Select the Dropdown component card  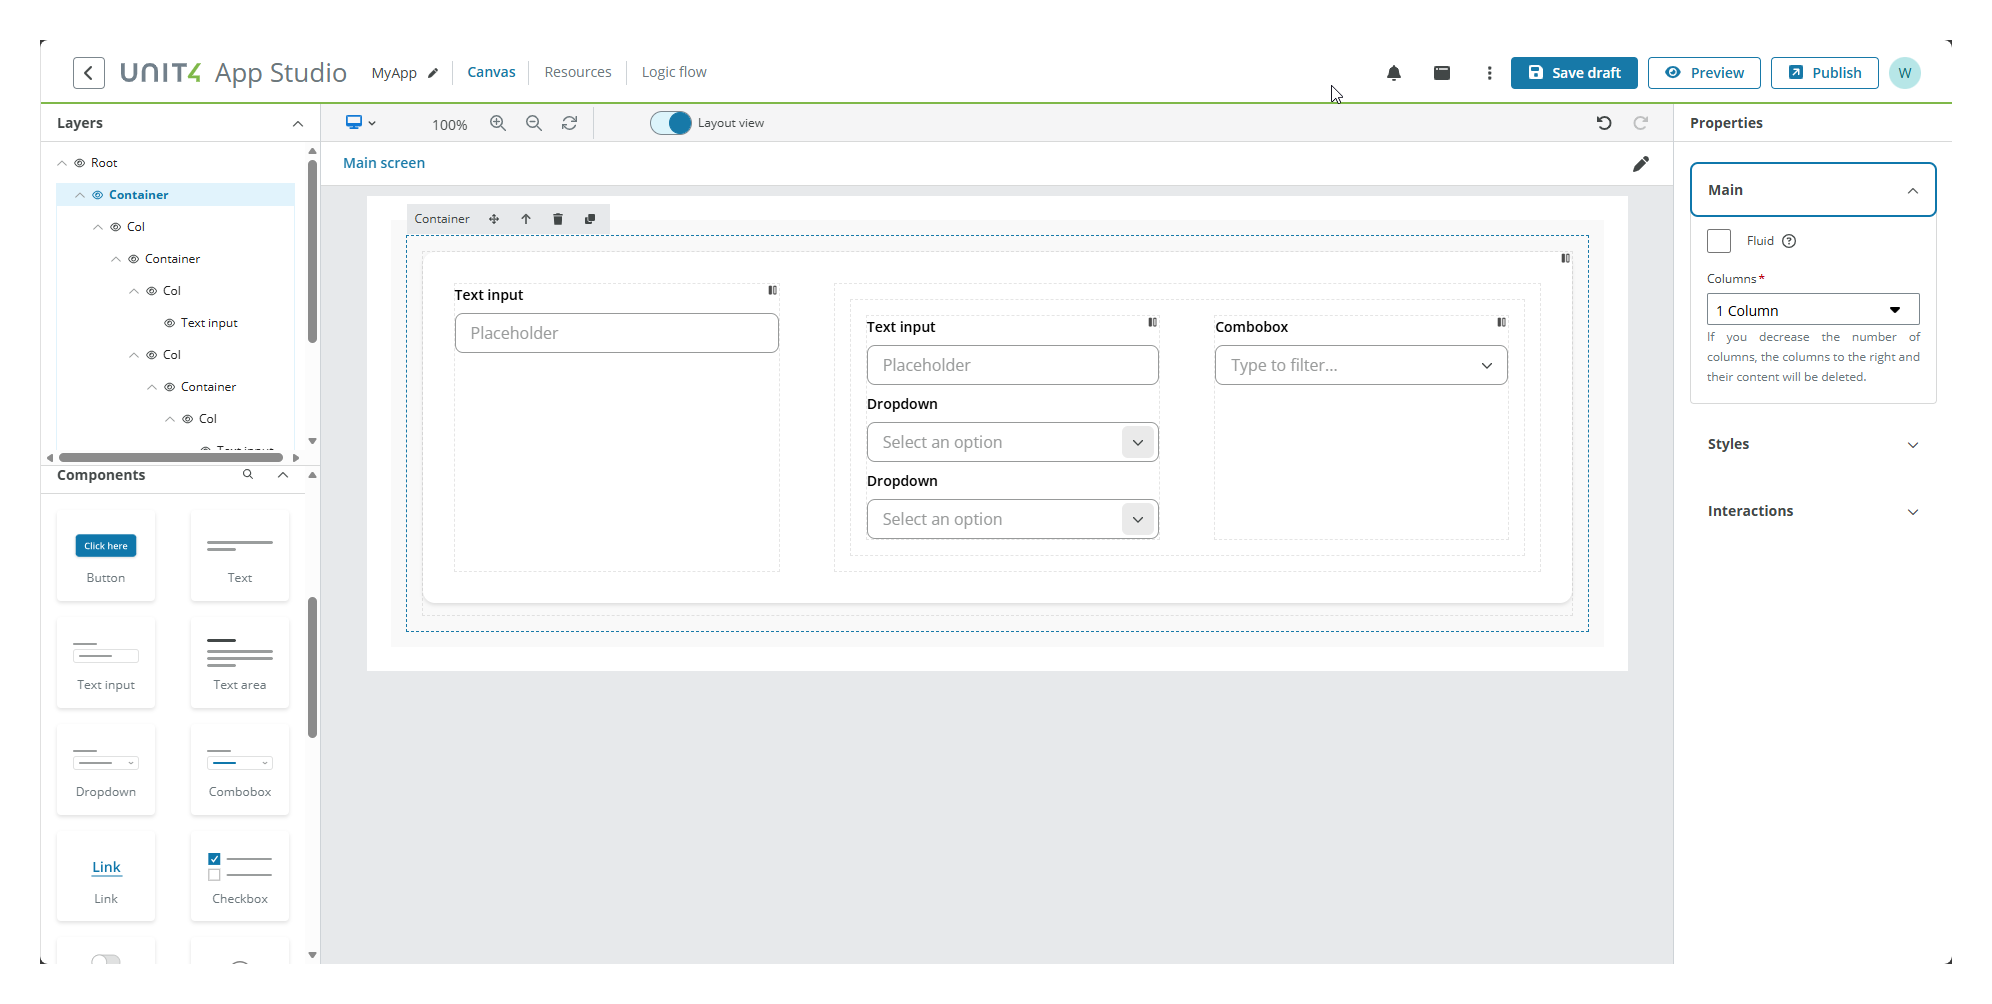pos(106,770)
